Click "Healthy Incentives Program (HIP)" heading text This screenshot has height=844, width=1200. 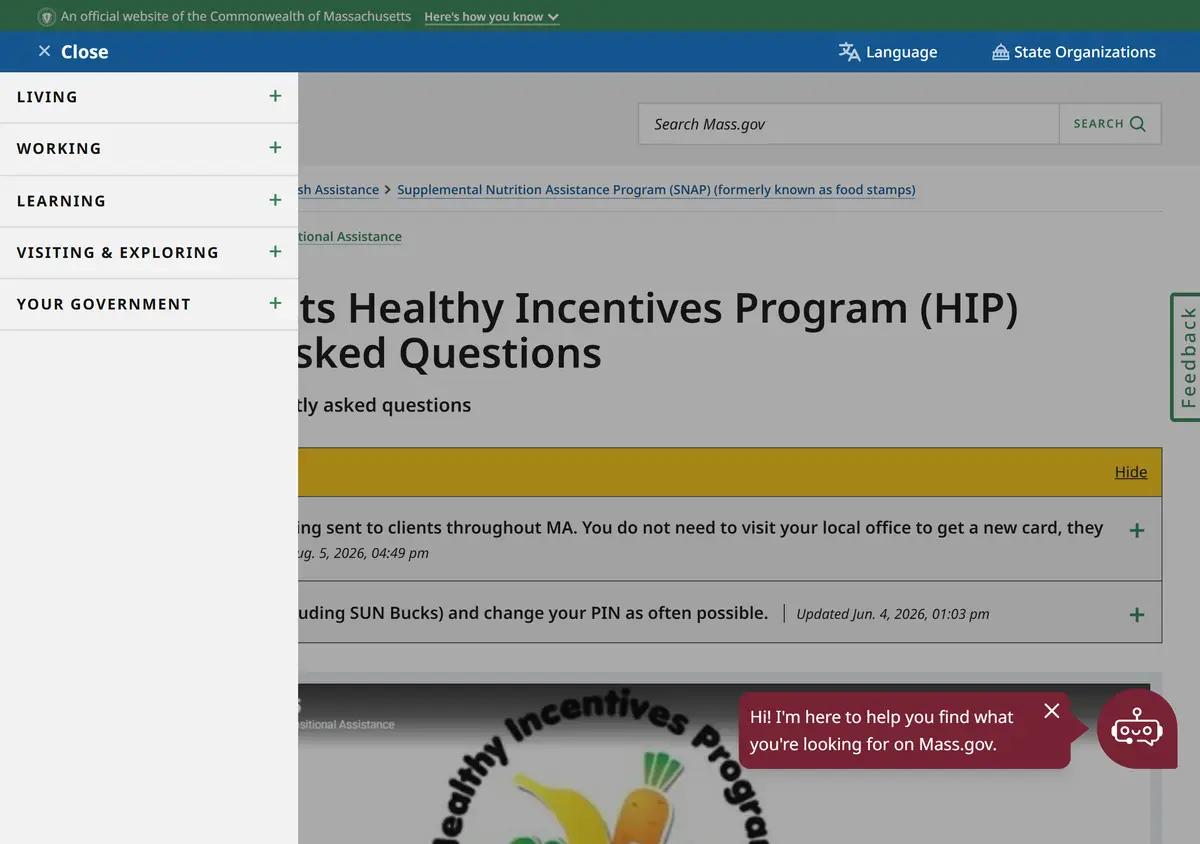click(682, 308)
